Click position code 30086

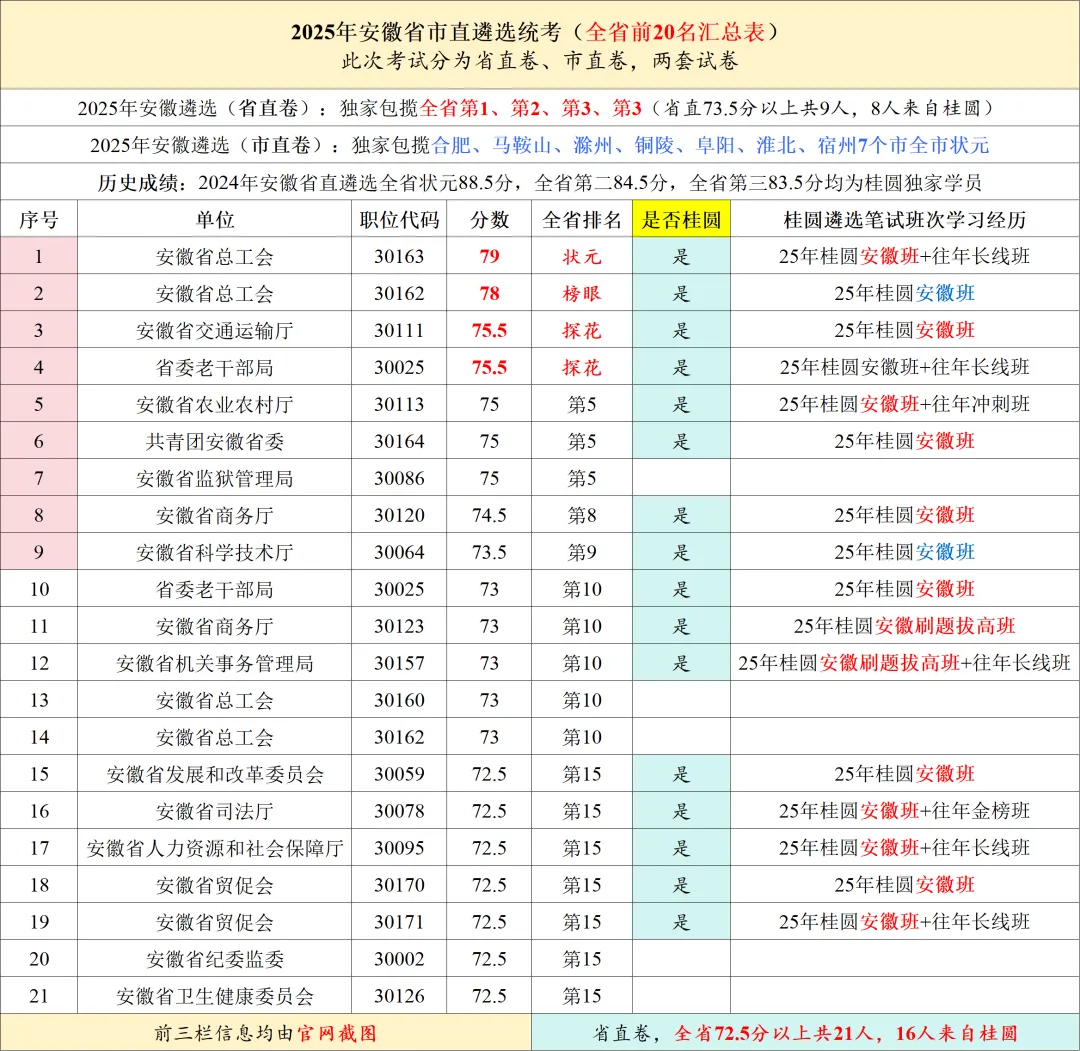click(x=399, y=478)
